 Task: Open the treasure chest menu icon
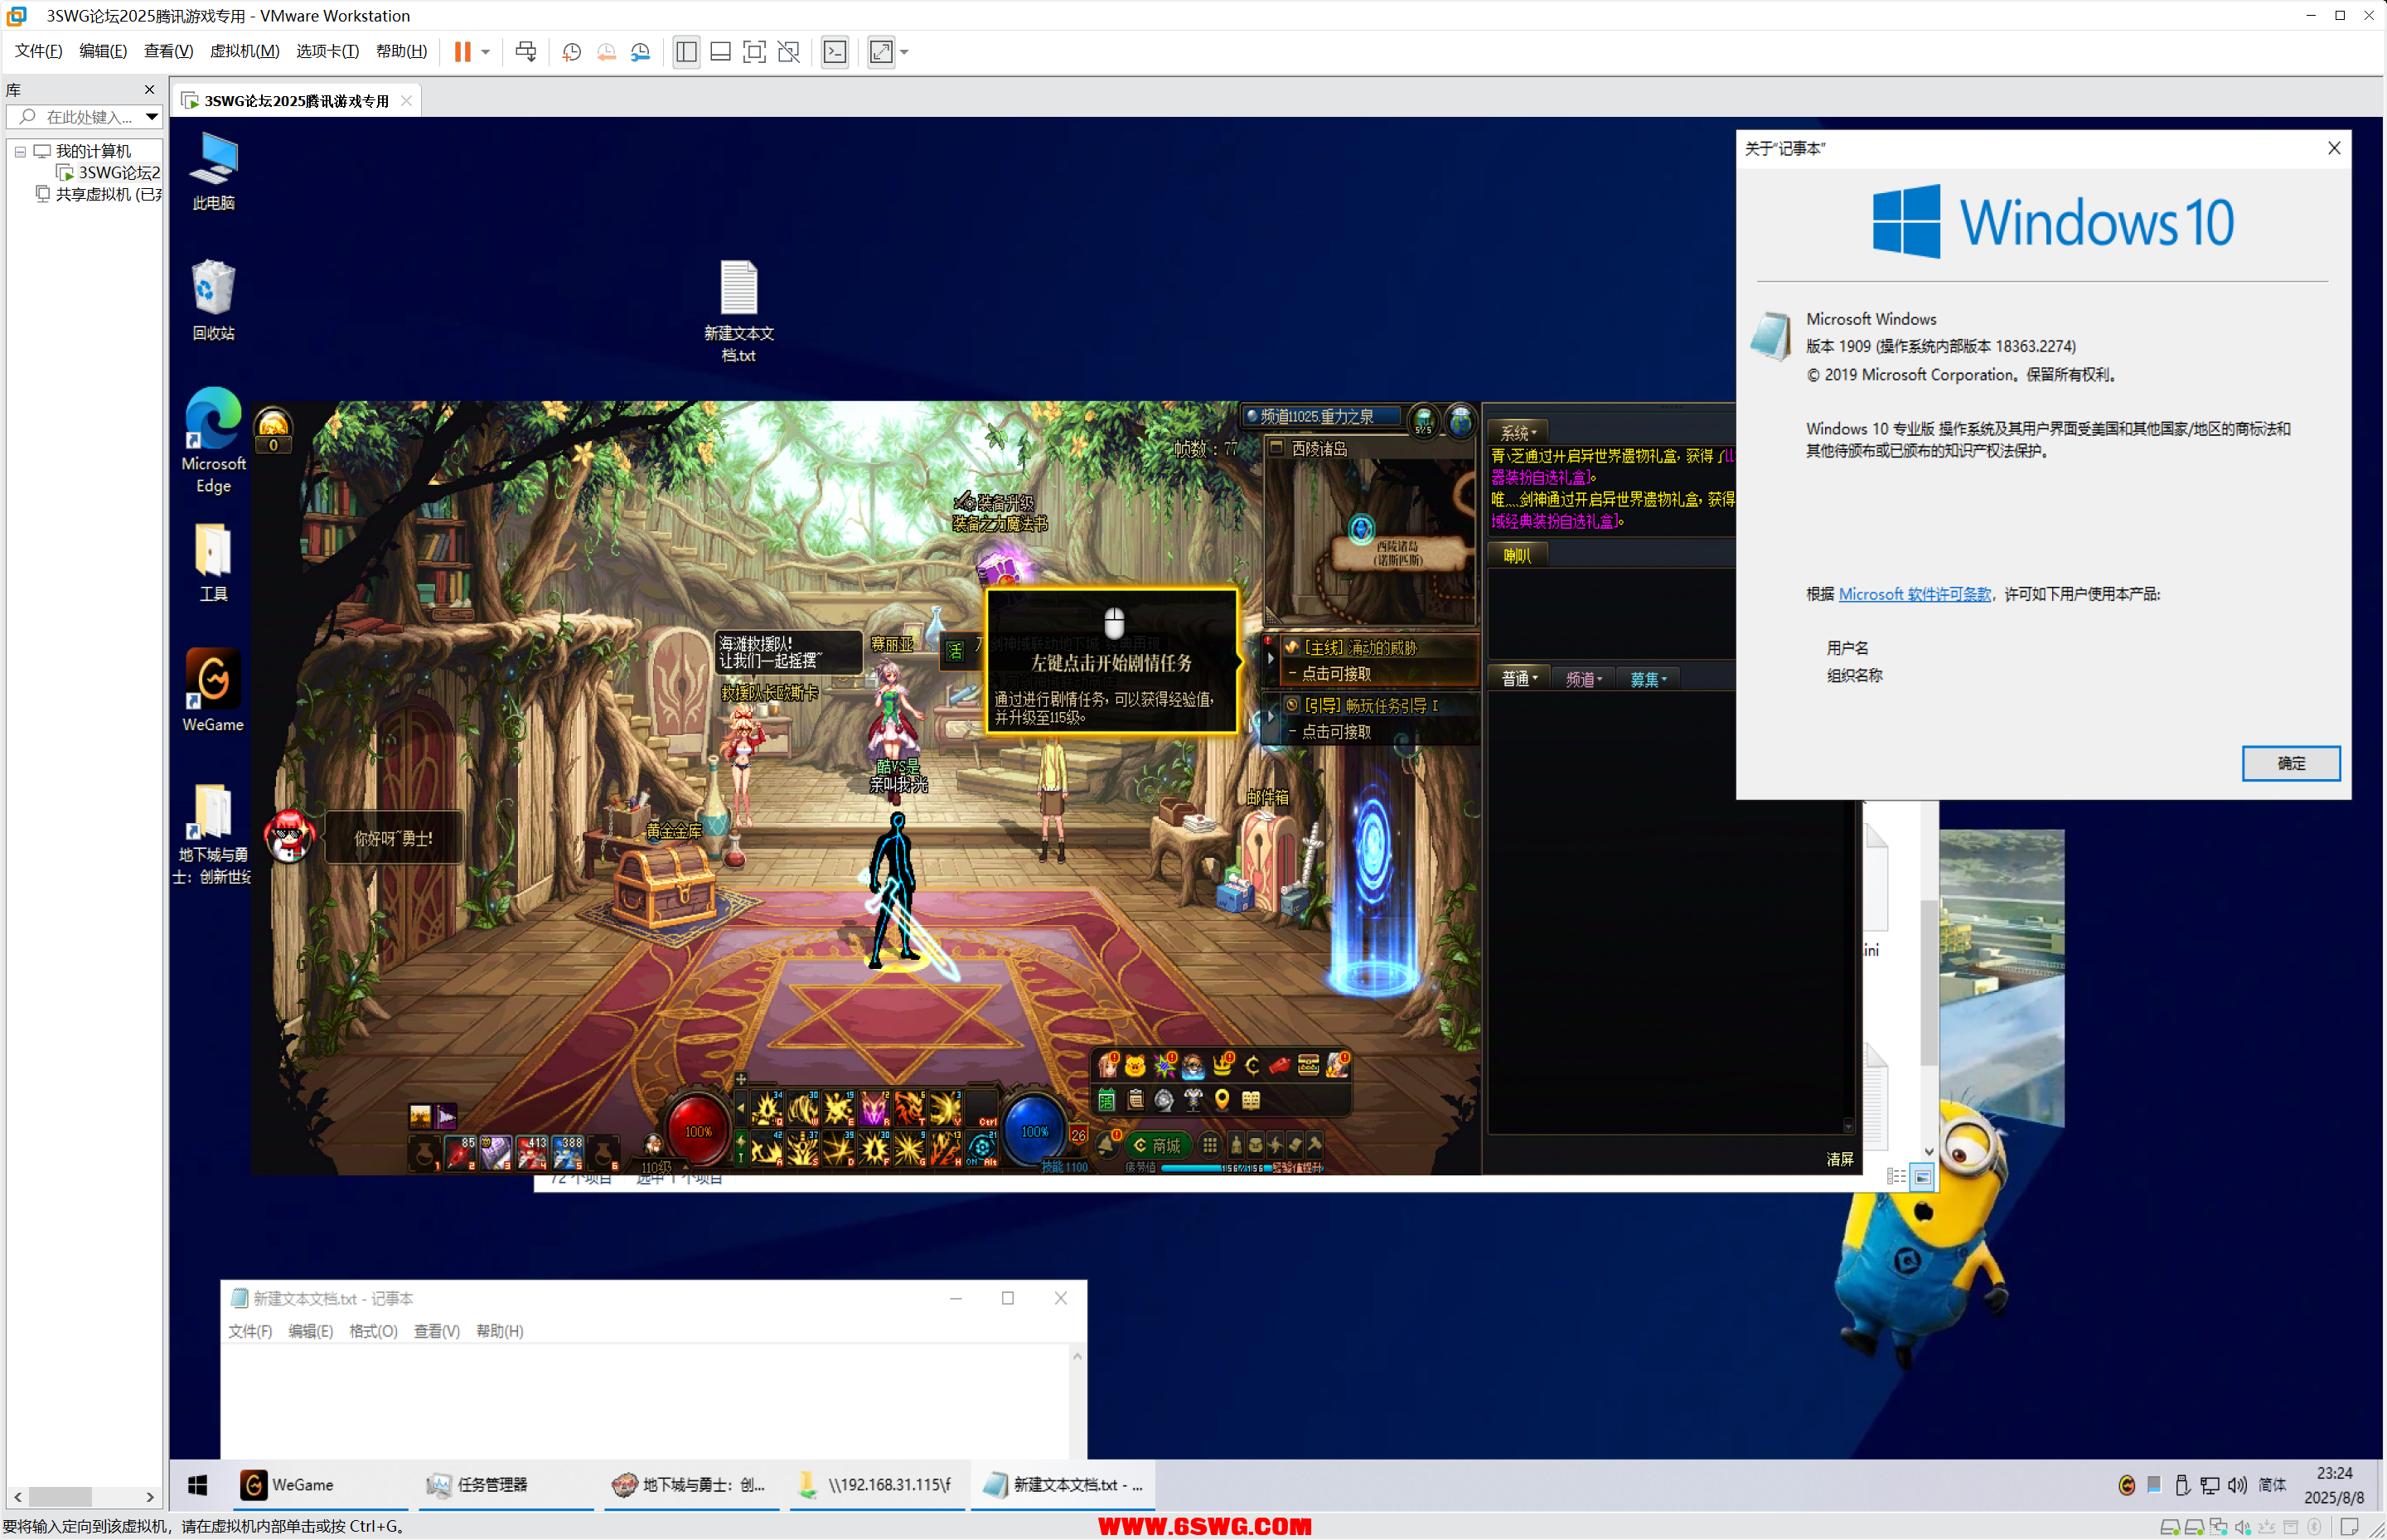(1308, 1066)
